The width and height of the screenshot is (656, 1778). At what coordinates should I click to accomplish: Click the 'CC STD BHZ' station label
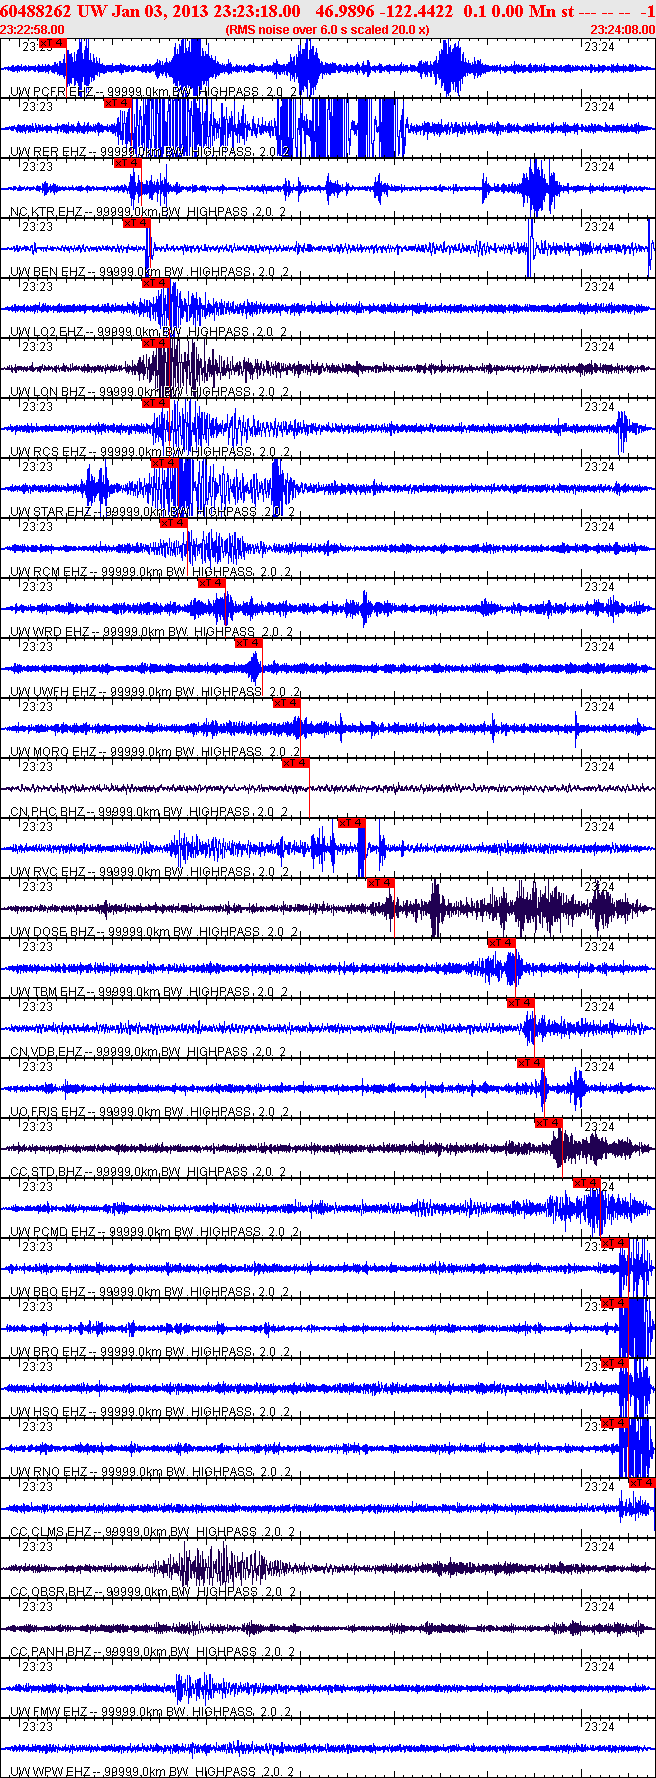[47, 1172]
